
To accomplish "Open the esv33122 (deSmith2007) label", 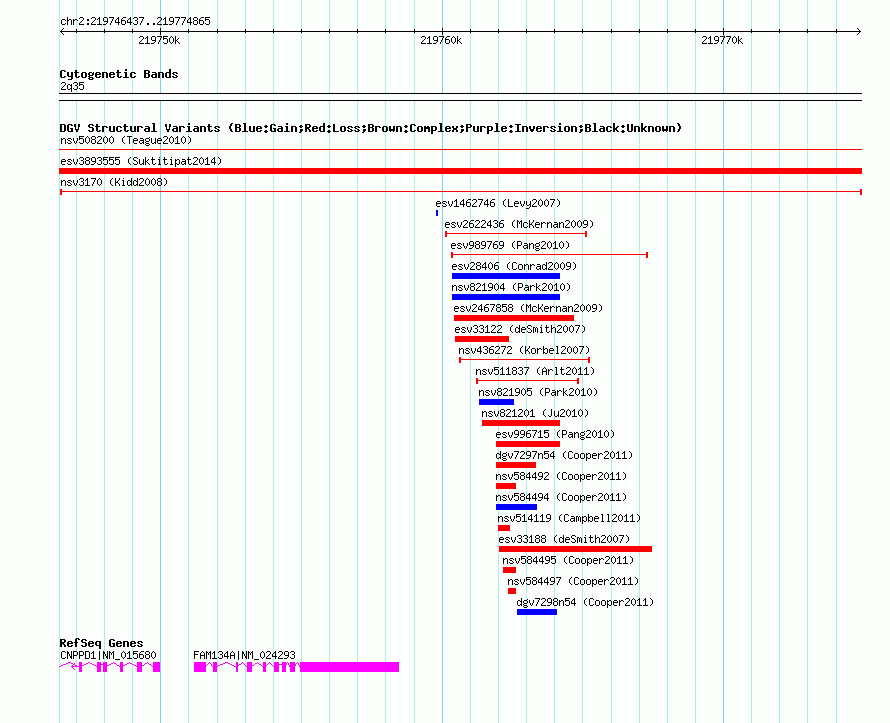I will coord(520,329).
